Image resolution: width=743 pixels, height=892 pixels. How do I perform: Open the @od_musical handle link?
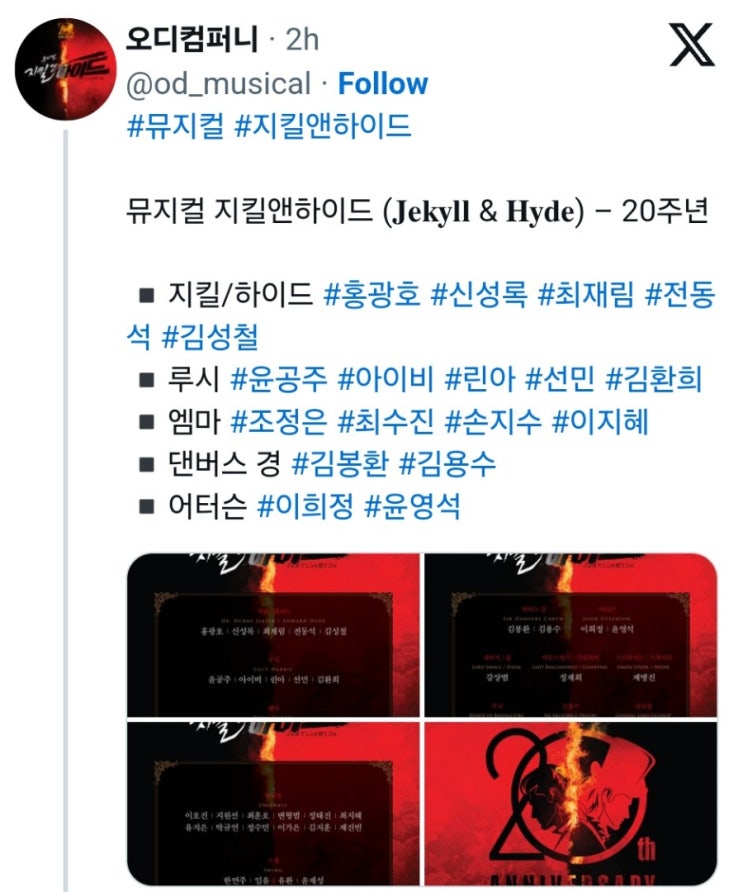[x=218, y=84]
